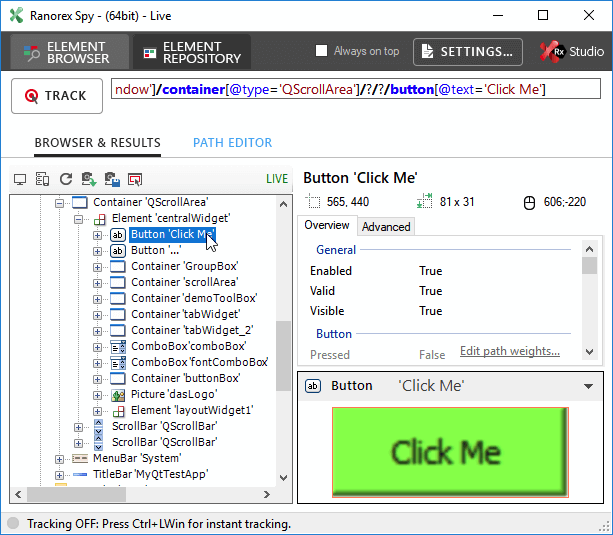Viewport: 613px width, 535px height.
Task: Click the gray tracking status circle indicator
Action: pyautogui.click(x=13, y=523)
